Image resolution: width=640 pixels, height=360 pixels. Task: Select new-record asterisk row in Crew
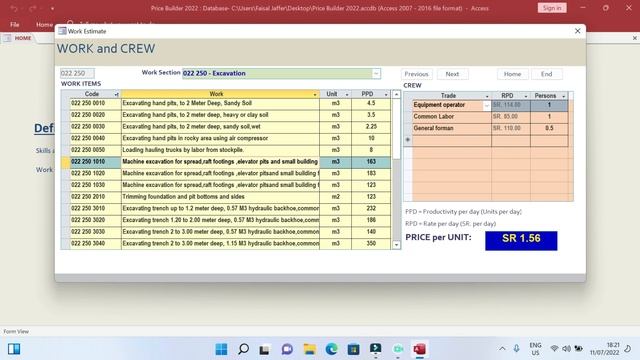point(408,140)
